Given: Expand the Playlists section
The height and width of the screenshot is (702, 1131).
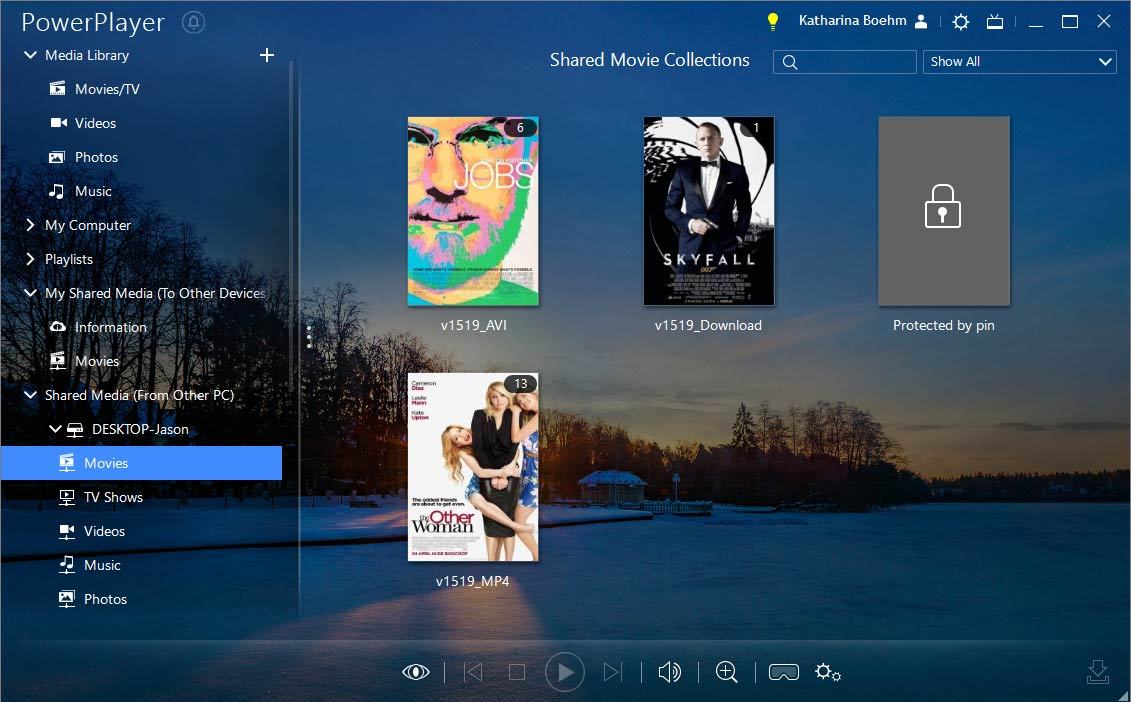Looking at the screenshot, I should pos(30,259).
